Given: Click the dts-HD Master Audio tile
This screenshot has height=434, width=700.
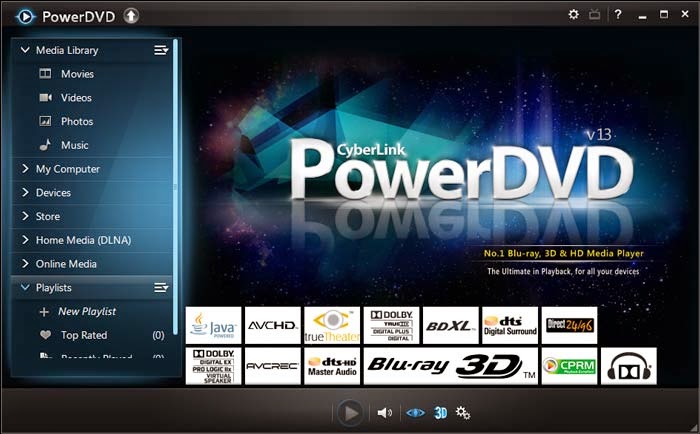Looking at the screenshot, I should click(332, 366).
